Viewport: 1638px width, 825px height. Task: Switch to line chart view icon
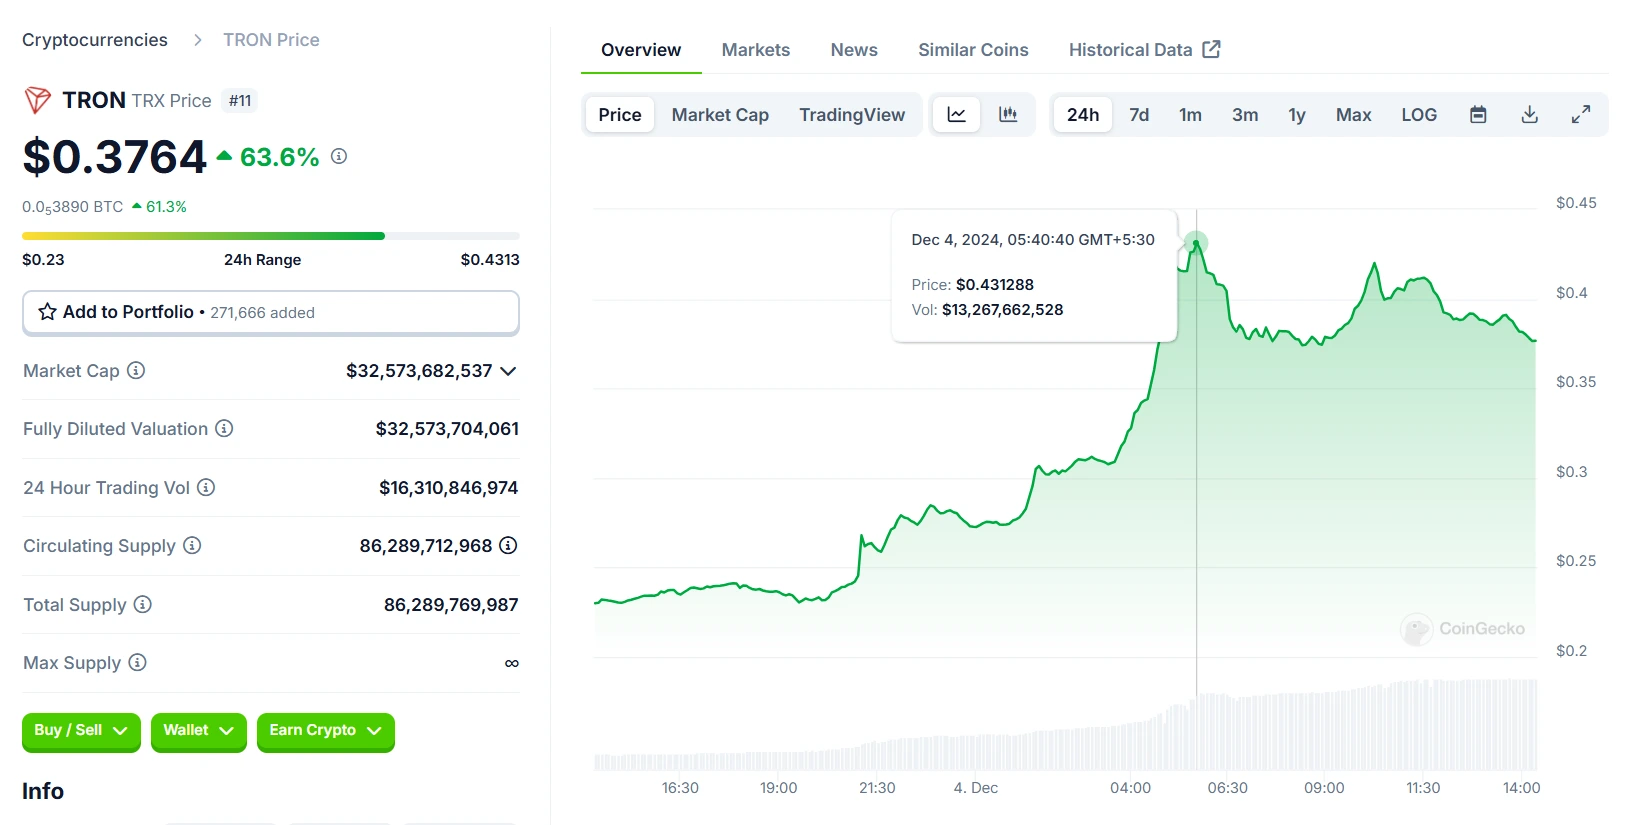tap(957, 115)
